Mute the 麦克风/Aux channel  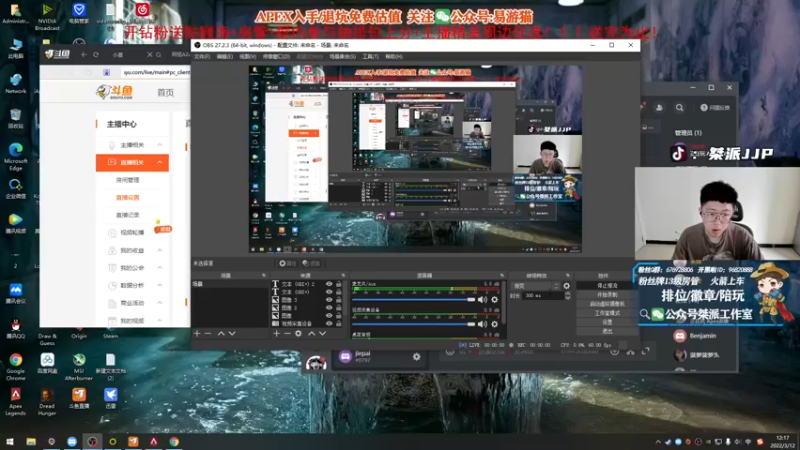pyautogui.click(x=482, y=300)
